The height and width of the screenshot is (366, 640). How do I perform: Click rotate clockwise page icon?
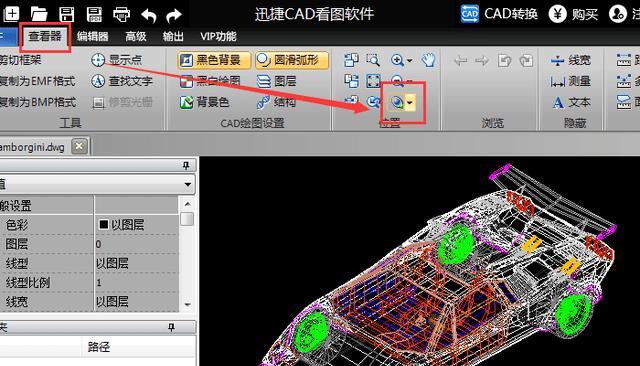point(527,61)
